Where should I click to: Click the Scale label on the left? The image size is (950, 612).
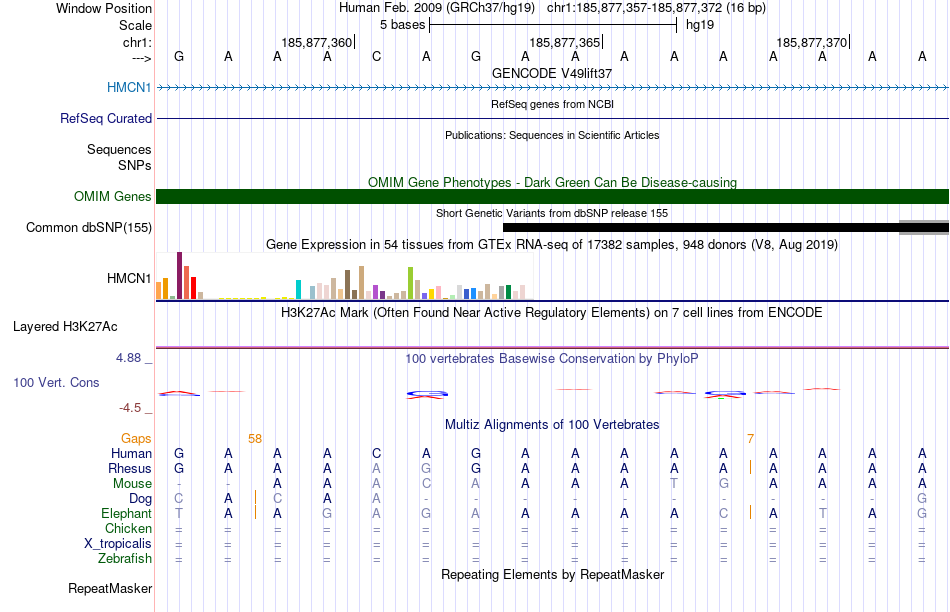136,25
